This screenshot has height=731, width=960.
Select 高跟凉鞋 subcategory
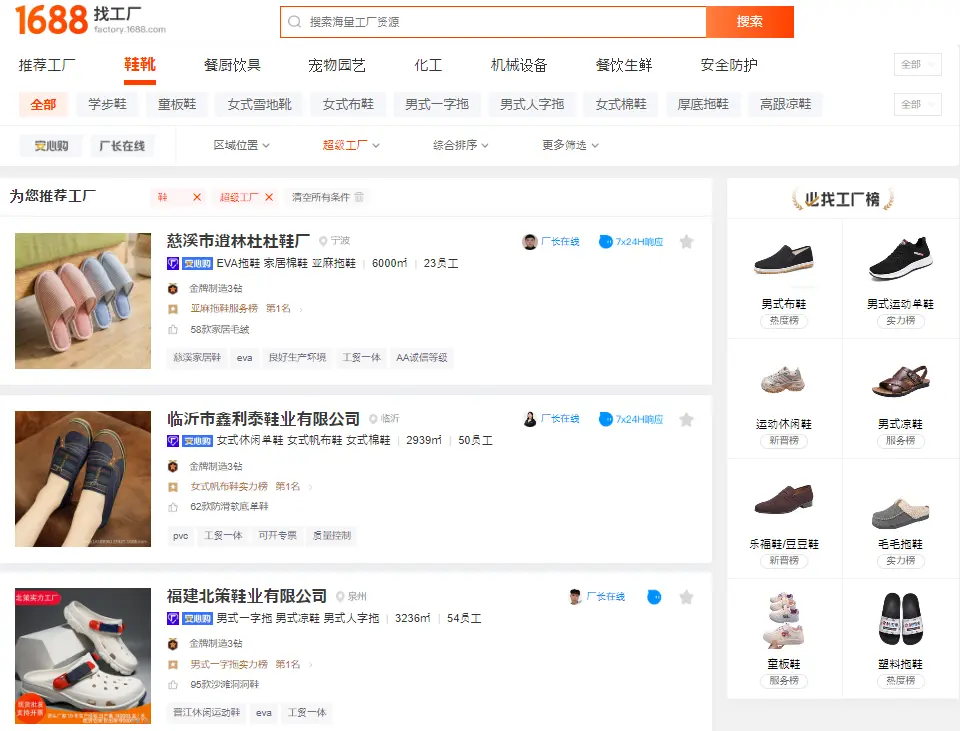pos(786,105)
